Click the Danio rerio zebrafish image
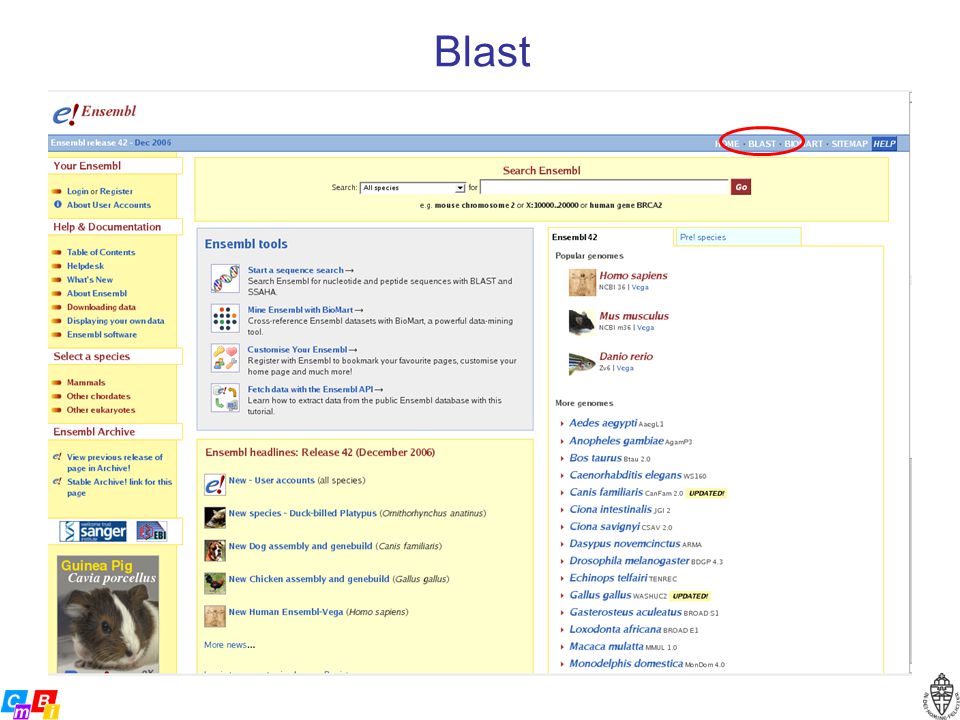 (x=582, y=363)
